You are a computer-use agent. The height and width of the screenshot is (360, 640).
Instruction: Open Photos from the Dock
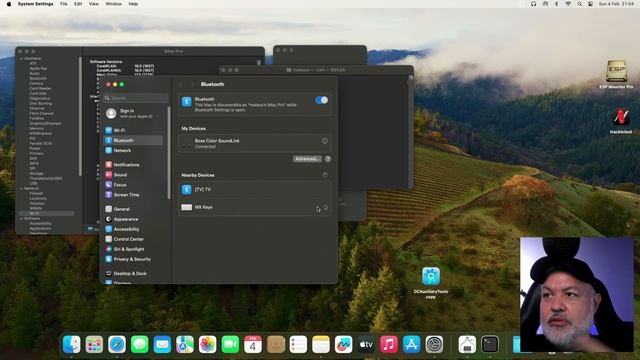(x=207, y=344)
